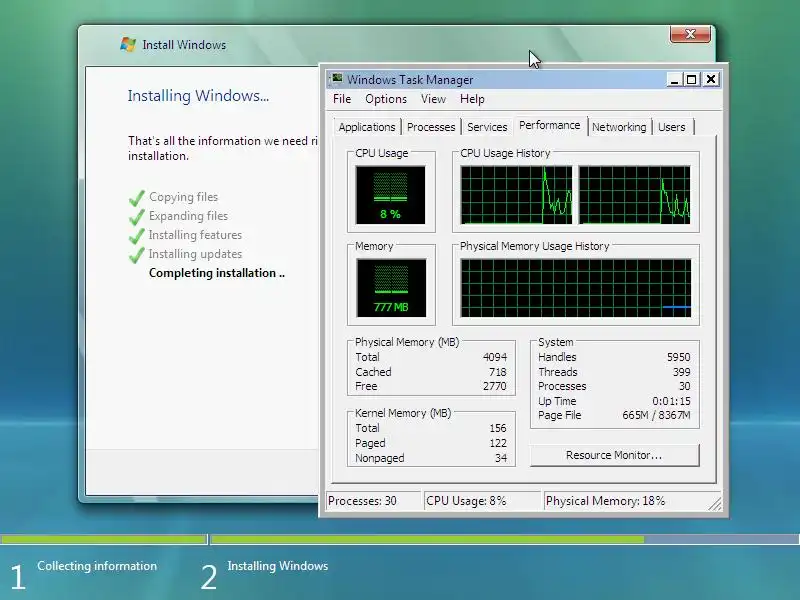This screenshot has height=600, width=800.
Task: Open the Options menu
Action: coord(386,99)
